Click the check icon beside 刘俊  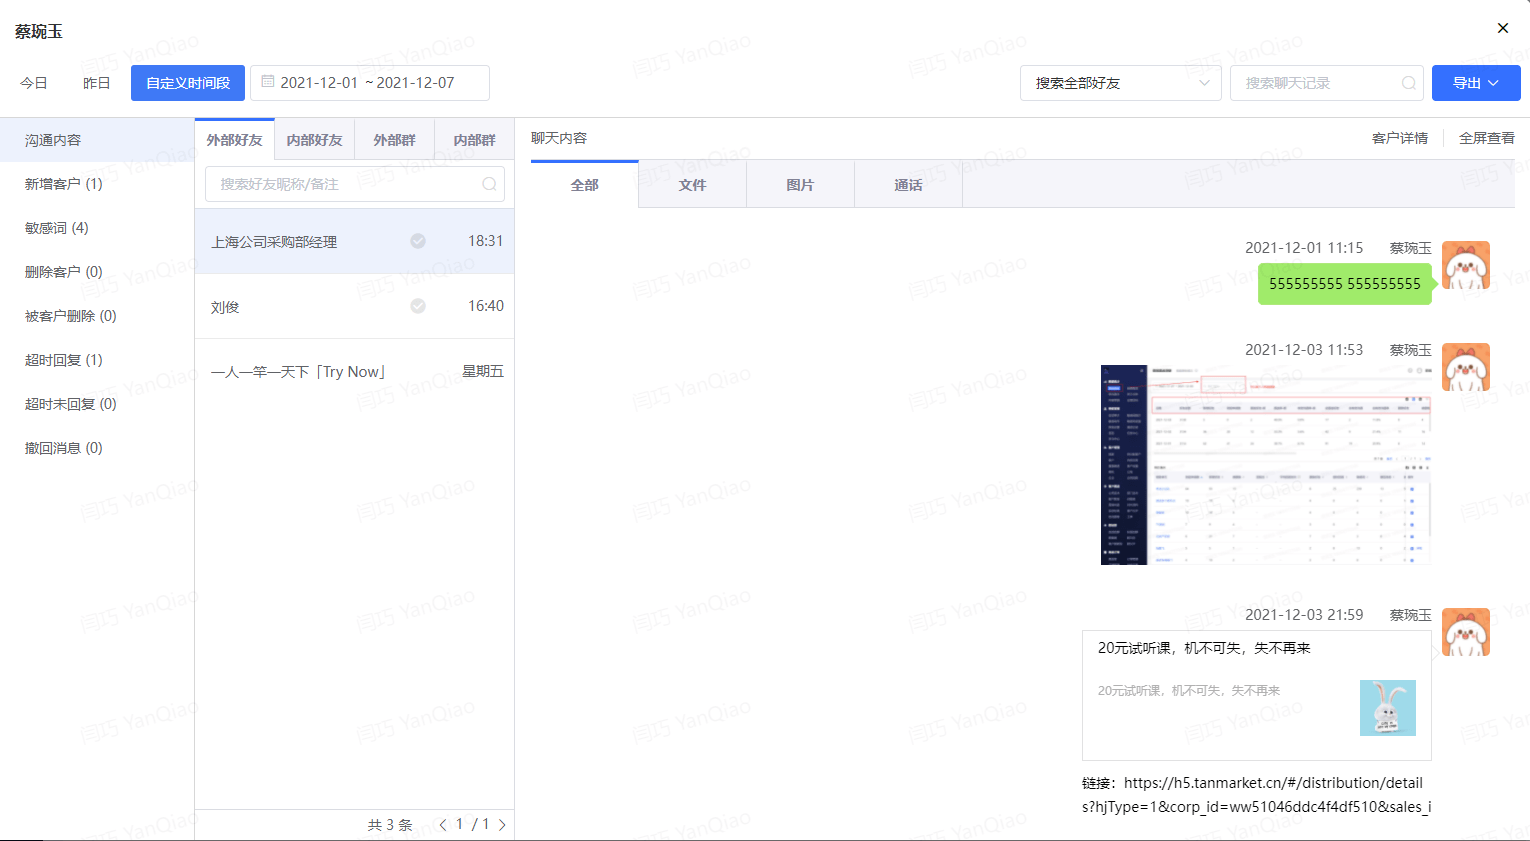pyautogui.click(x=418, y=306)
